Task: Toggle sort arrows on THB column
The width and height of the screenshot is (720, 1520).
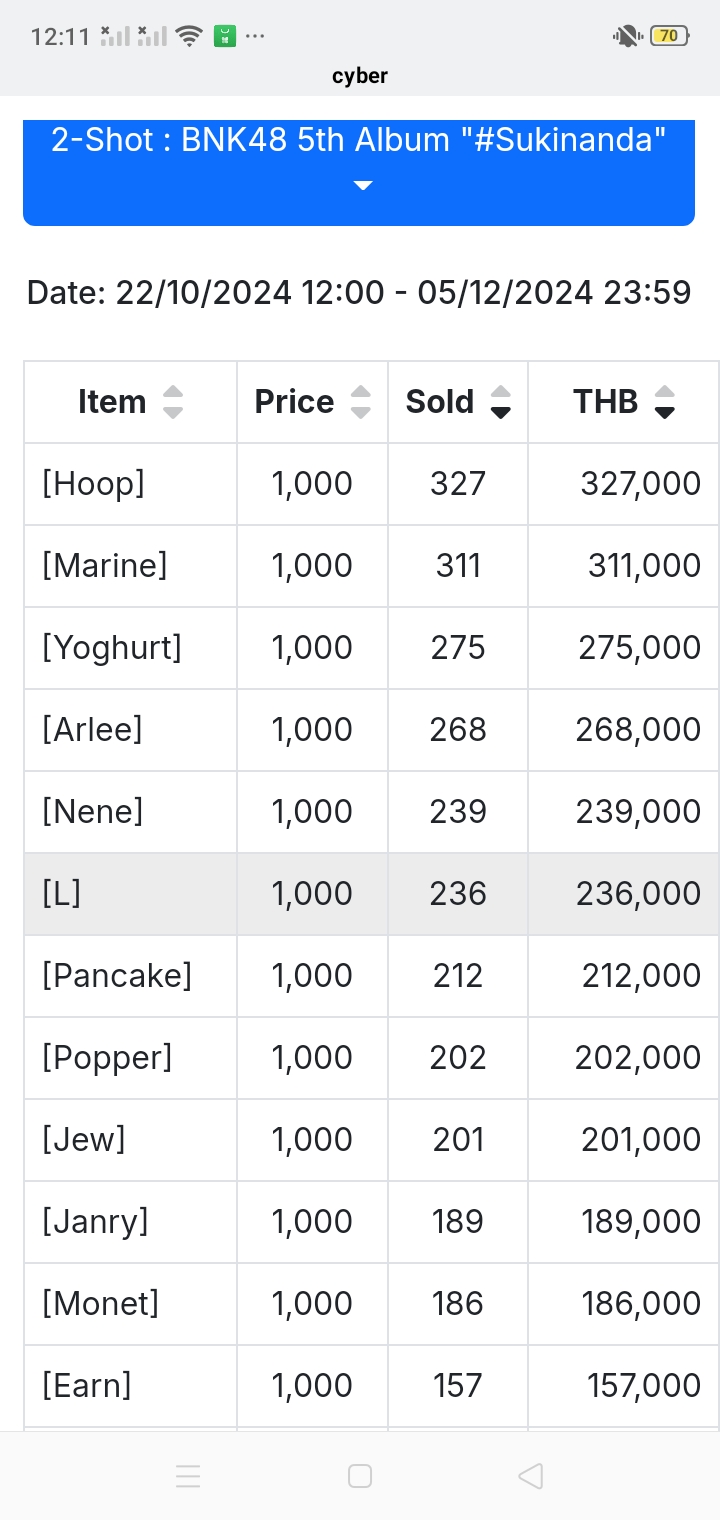Action: tap(664, 402)
